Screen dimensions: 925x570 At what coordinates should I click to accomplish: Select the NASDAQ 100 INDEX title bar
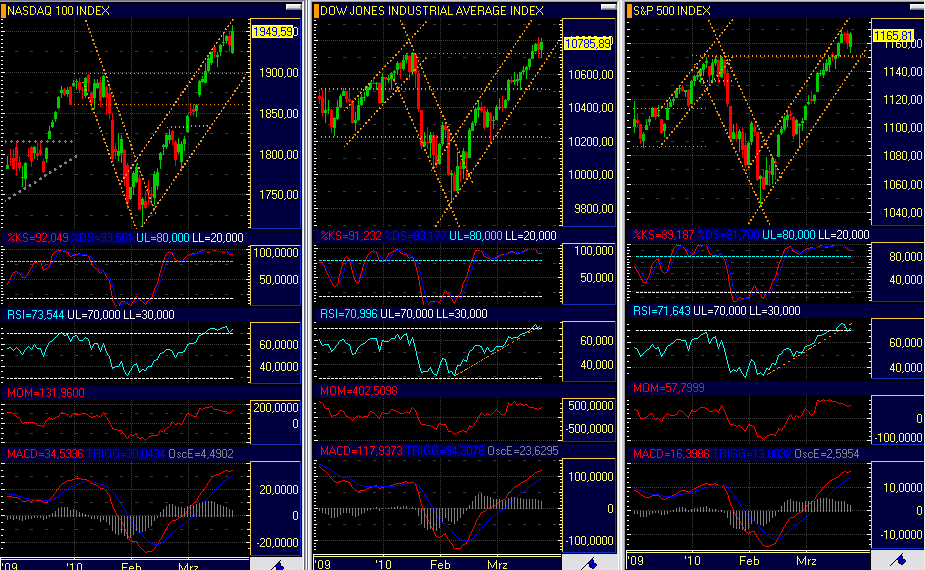click(x=151, y=11)
